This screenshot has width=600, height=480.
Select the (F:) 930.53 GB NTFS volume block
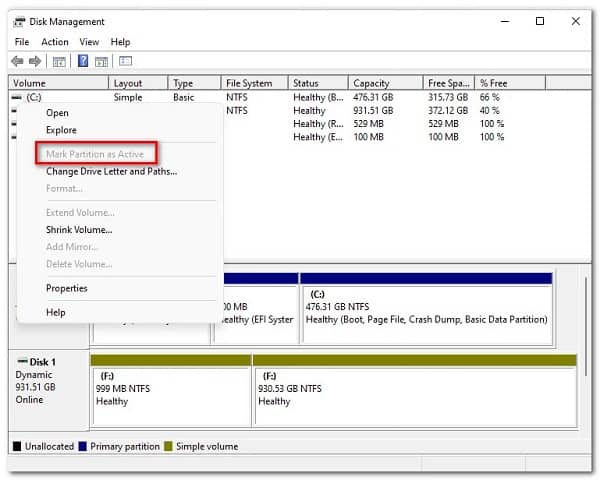415,390
